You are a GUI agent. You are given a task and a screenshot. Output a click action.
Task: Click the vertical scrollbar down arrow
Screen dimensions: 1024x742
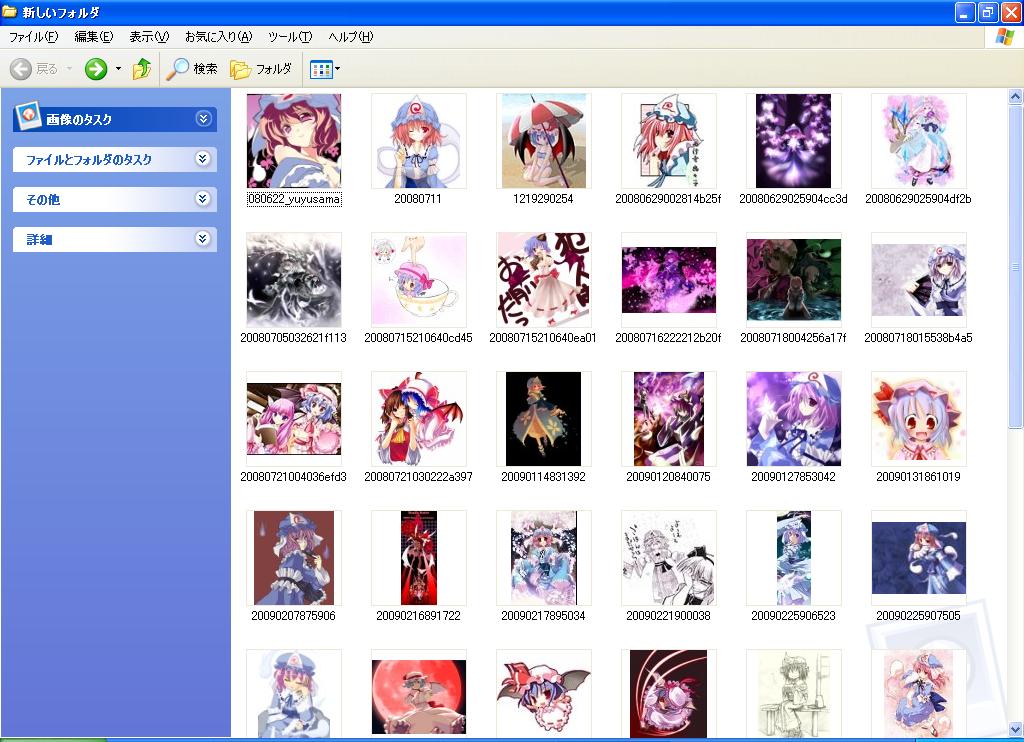coord(1015,728)
